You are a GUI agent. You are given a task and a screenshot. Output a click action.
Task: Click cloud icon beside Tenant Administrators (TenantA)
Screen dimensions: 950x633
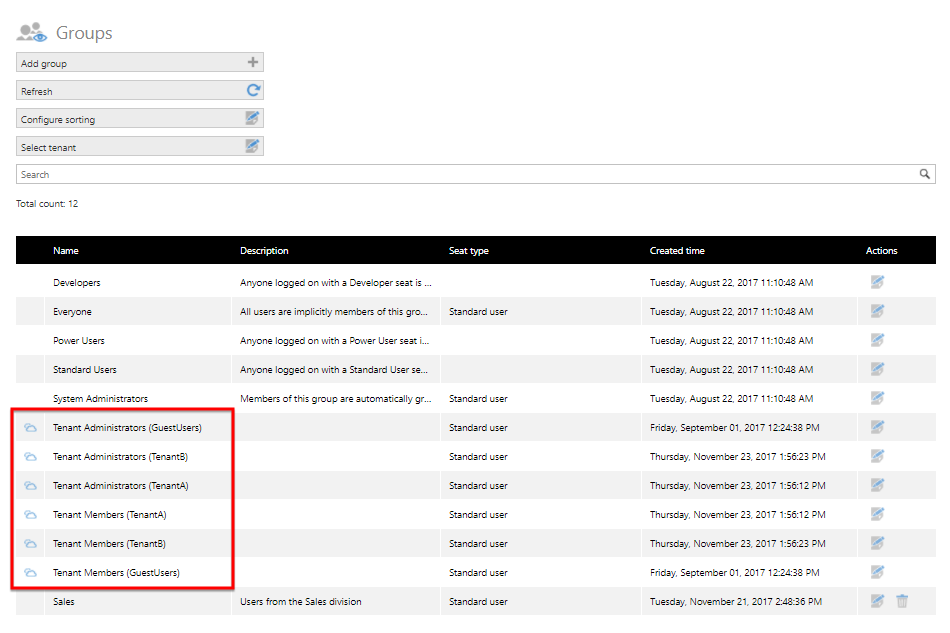[30, 486]
